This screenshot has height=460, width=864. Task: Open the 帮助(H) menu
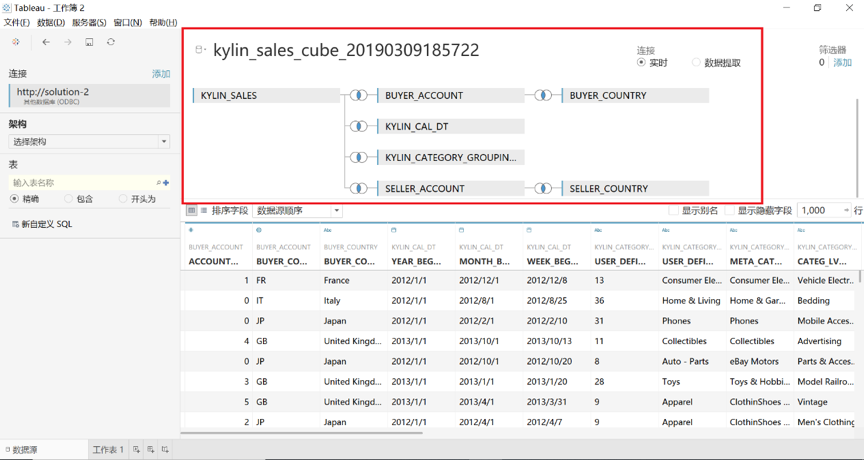pos(163,23)
